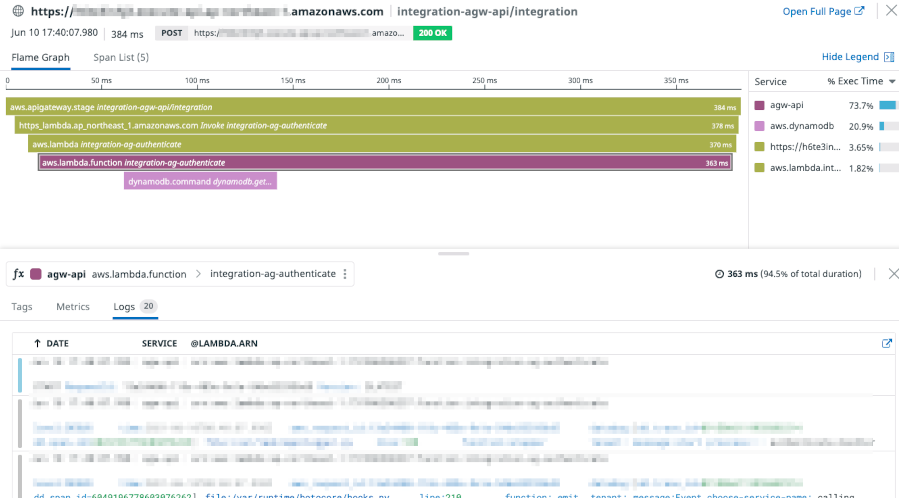Click the legend collapse icon next to Hide Legend
The width and height of the screenshot is (900, 498).
pyautogui.click(x=889, y=57)
